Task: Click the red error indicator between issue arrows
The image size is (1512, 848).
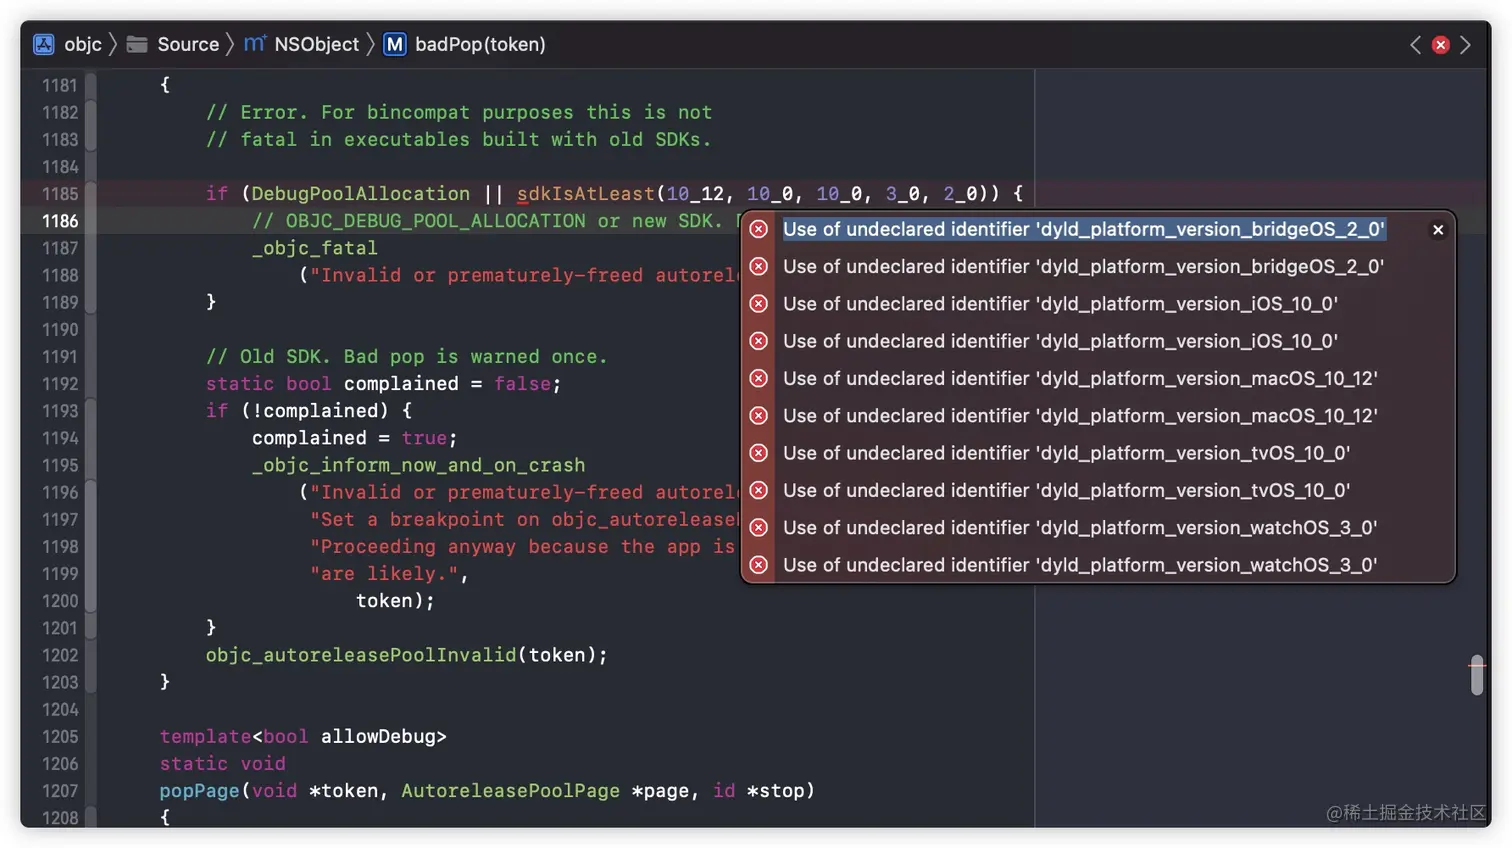Action: 1440,44
